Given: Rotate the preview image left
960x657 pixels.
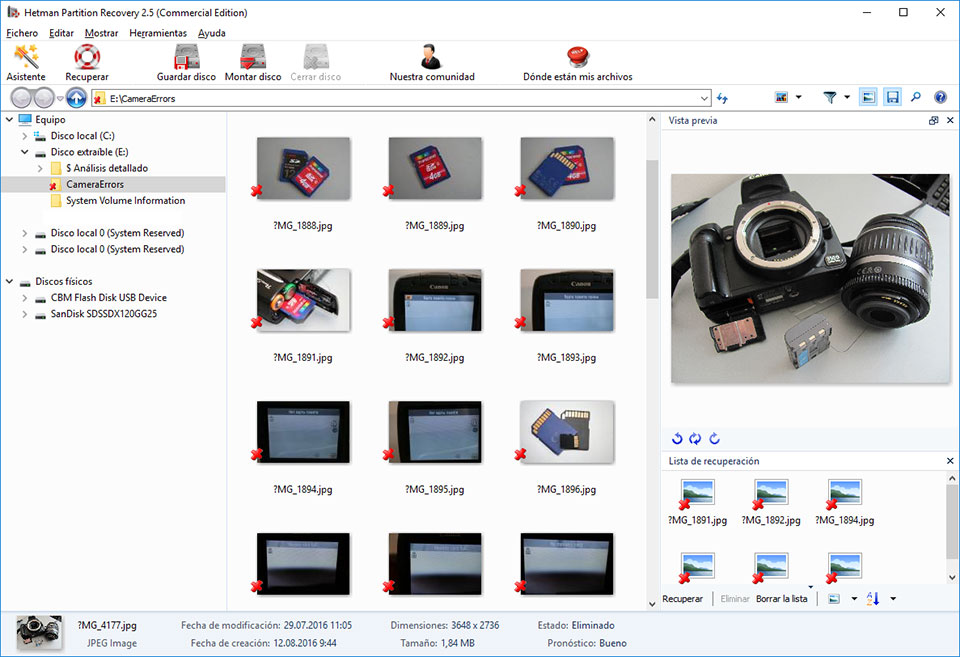Looking at the screenshot, I should pos(677,438).
